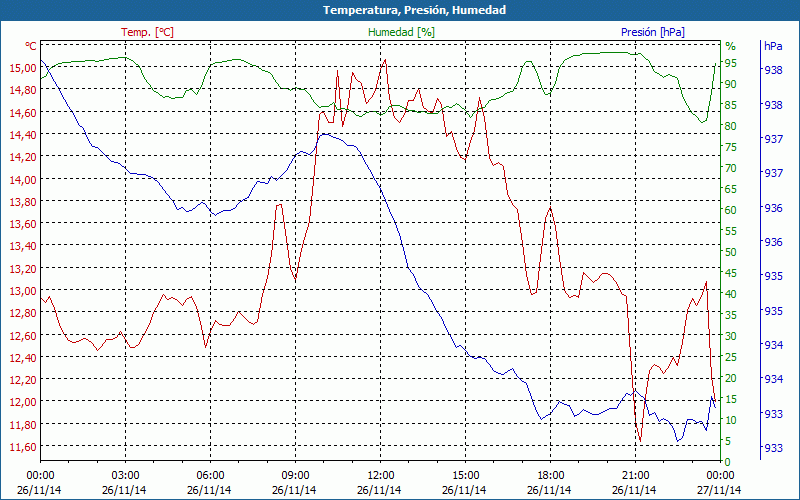Click the 50 humidity axis value
This screenshot has height=500, width=800.
point(731,252)
